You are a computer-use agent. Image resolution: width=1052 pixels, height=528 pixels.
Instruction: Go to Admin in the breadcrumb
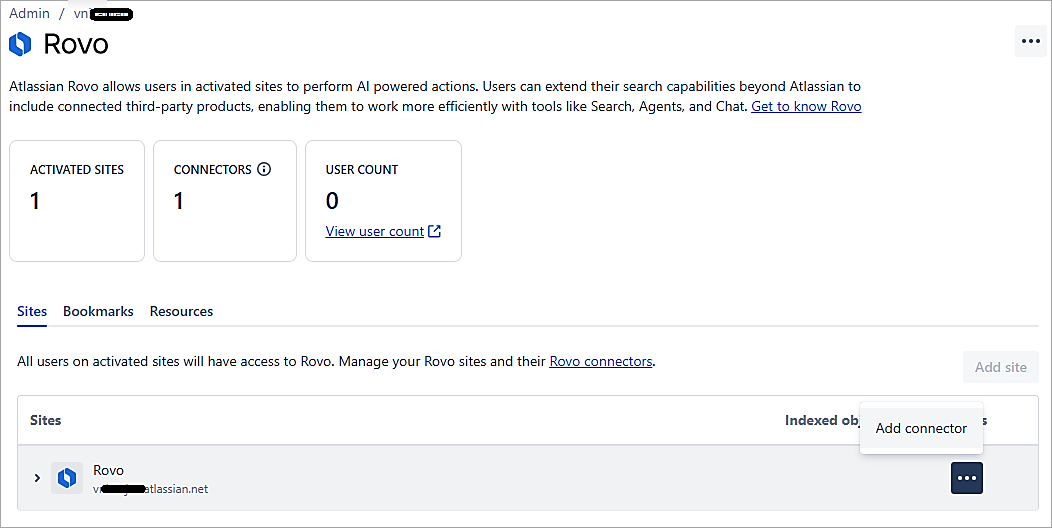point(29,13)
